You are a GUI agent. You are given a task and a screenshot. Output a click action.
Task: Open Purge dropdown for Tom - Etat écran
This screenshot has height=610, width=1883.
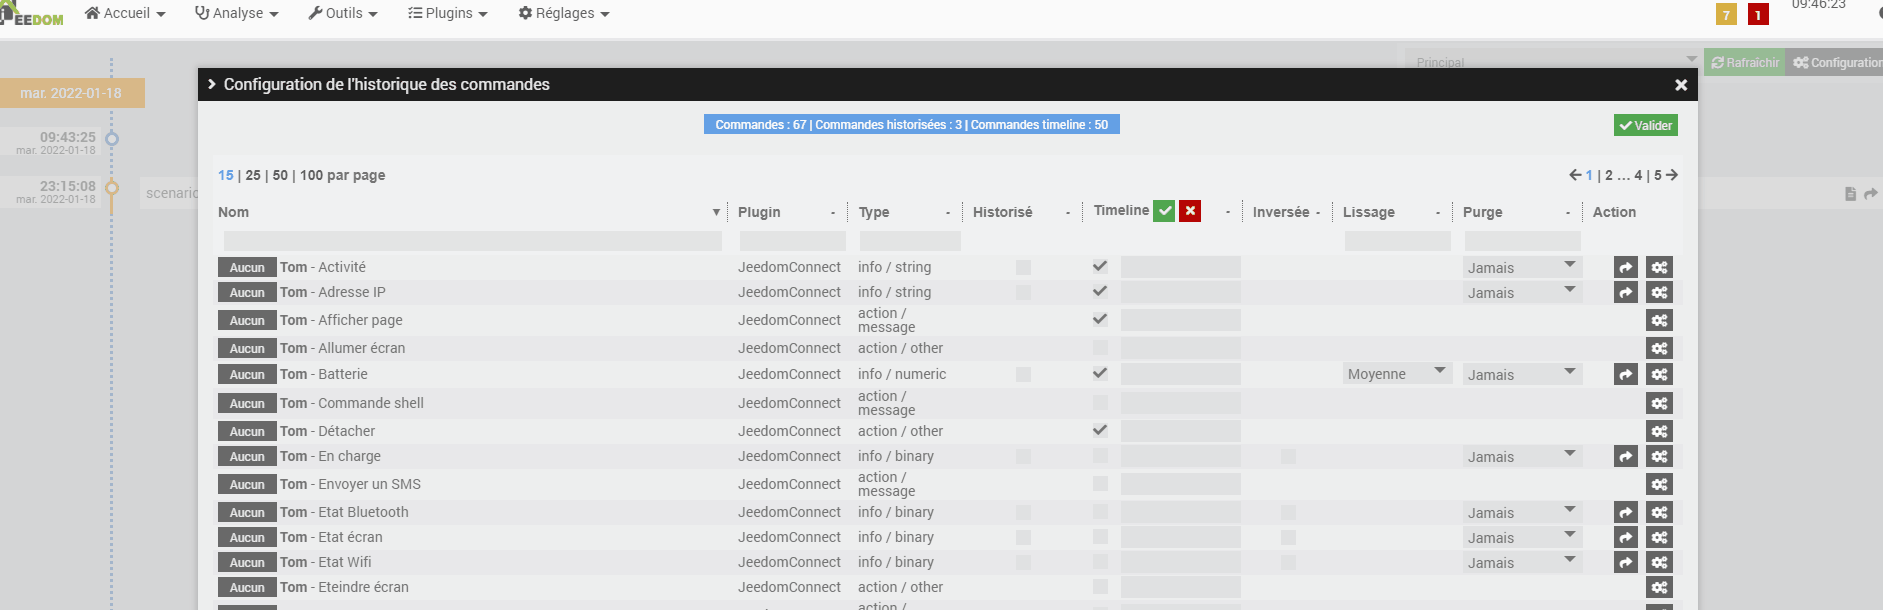(x=1522, y=537)
